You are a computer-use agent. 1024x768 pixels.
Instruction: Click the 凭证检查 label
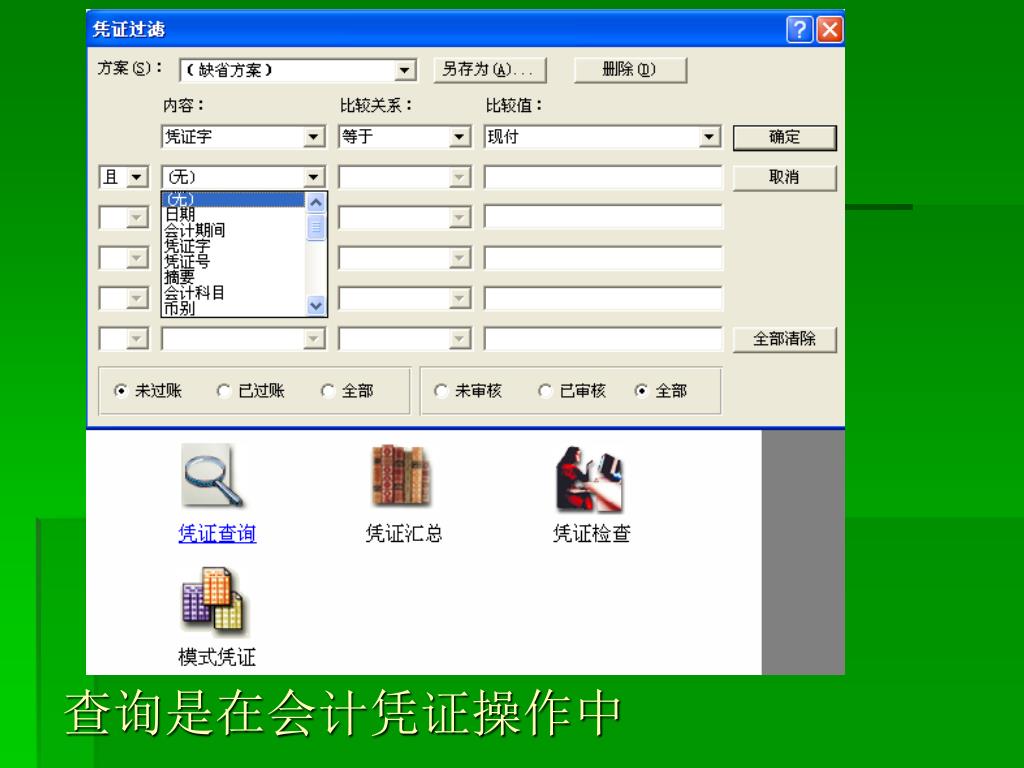point(592,534)
